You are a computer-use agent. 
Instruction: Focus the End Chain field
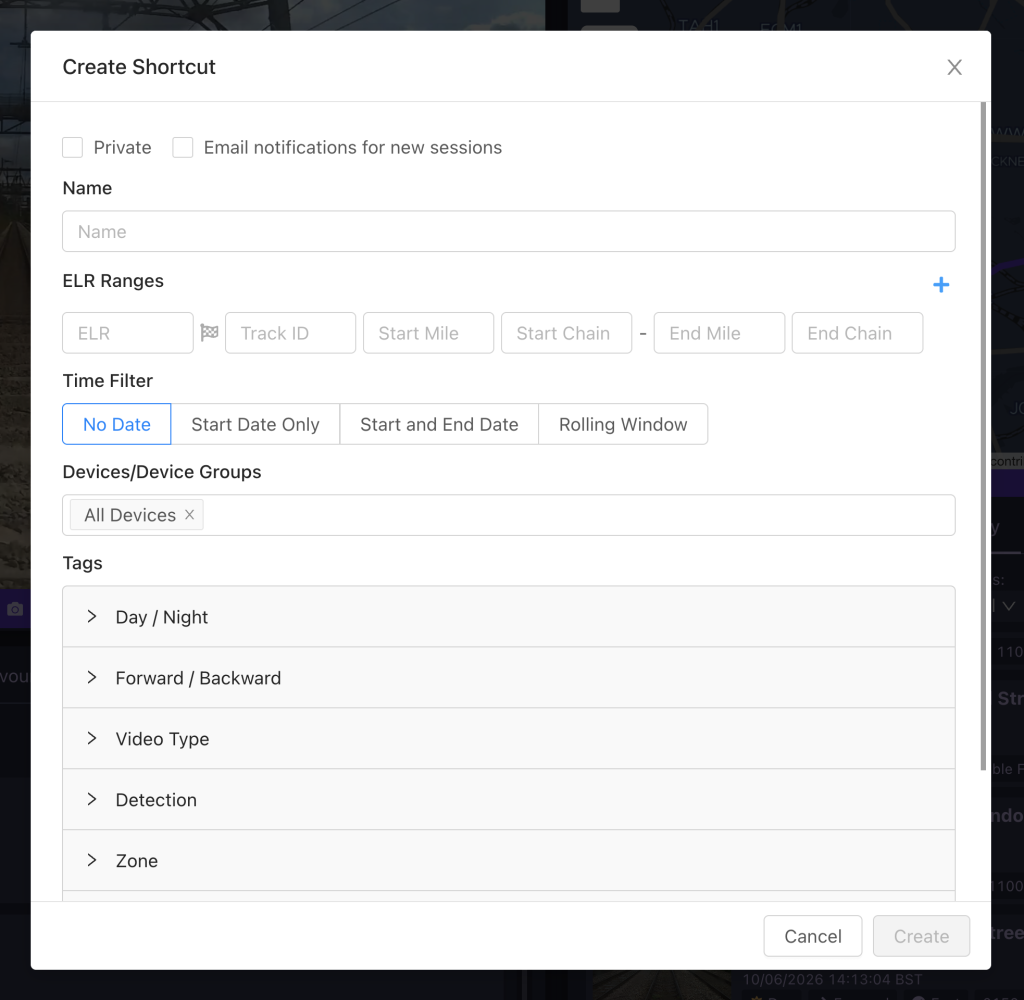coord(857,333)
